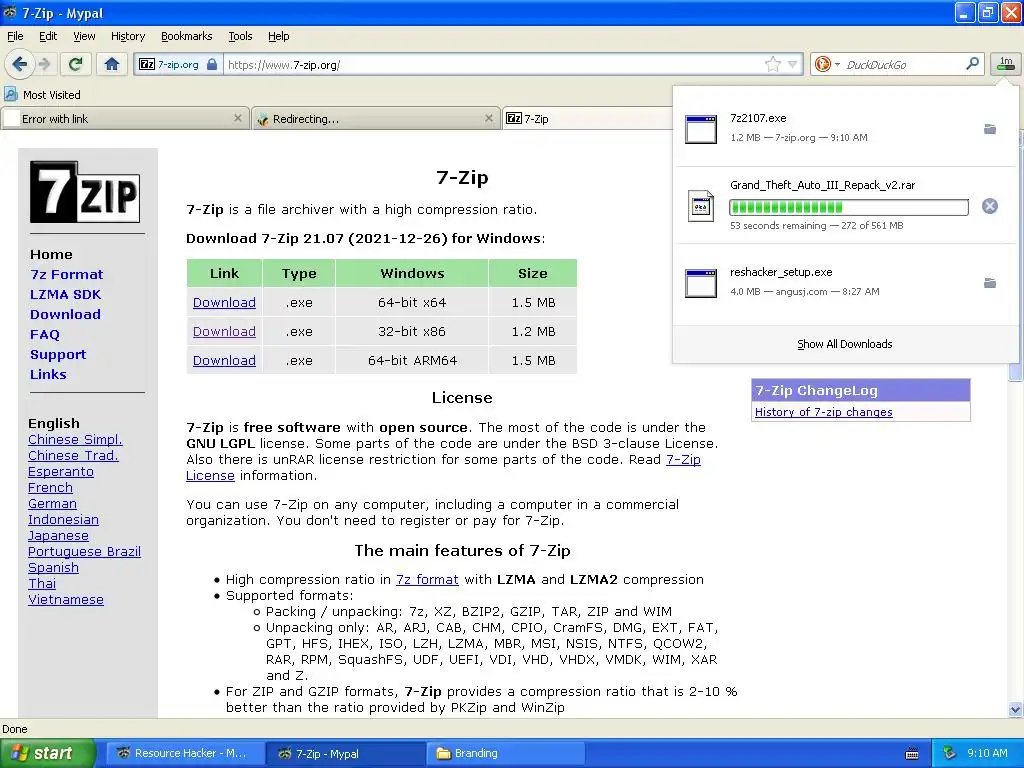This screenshot has height=768, width=1024.
Task: Select the 7-Zip tab
Action: click(x=588, y=119)
